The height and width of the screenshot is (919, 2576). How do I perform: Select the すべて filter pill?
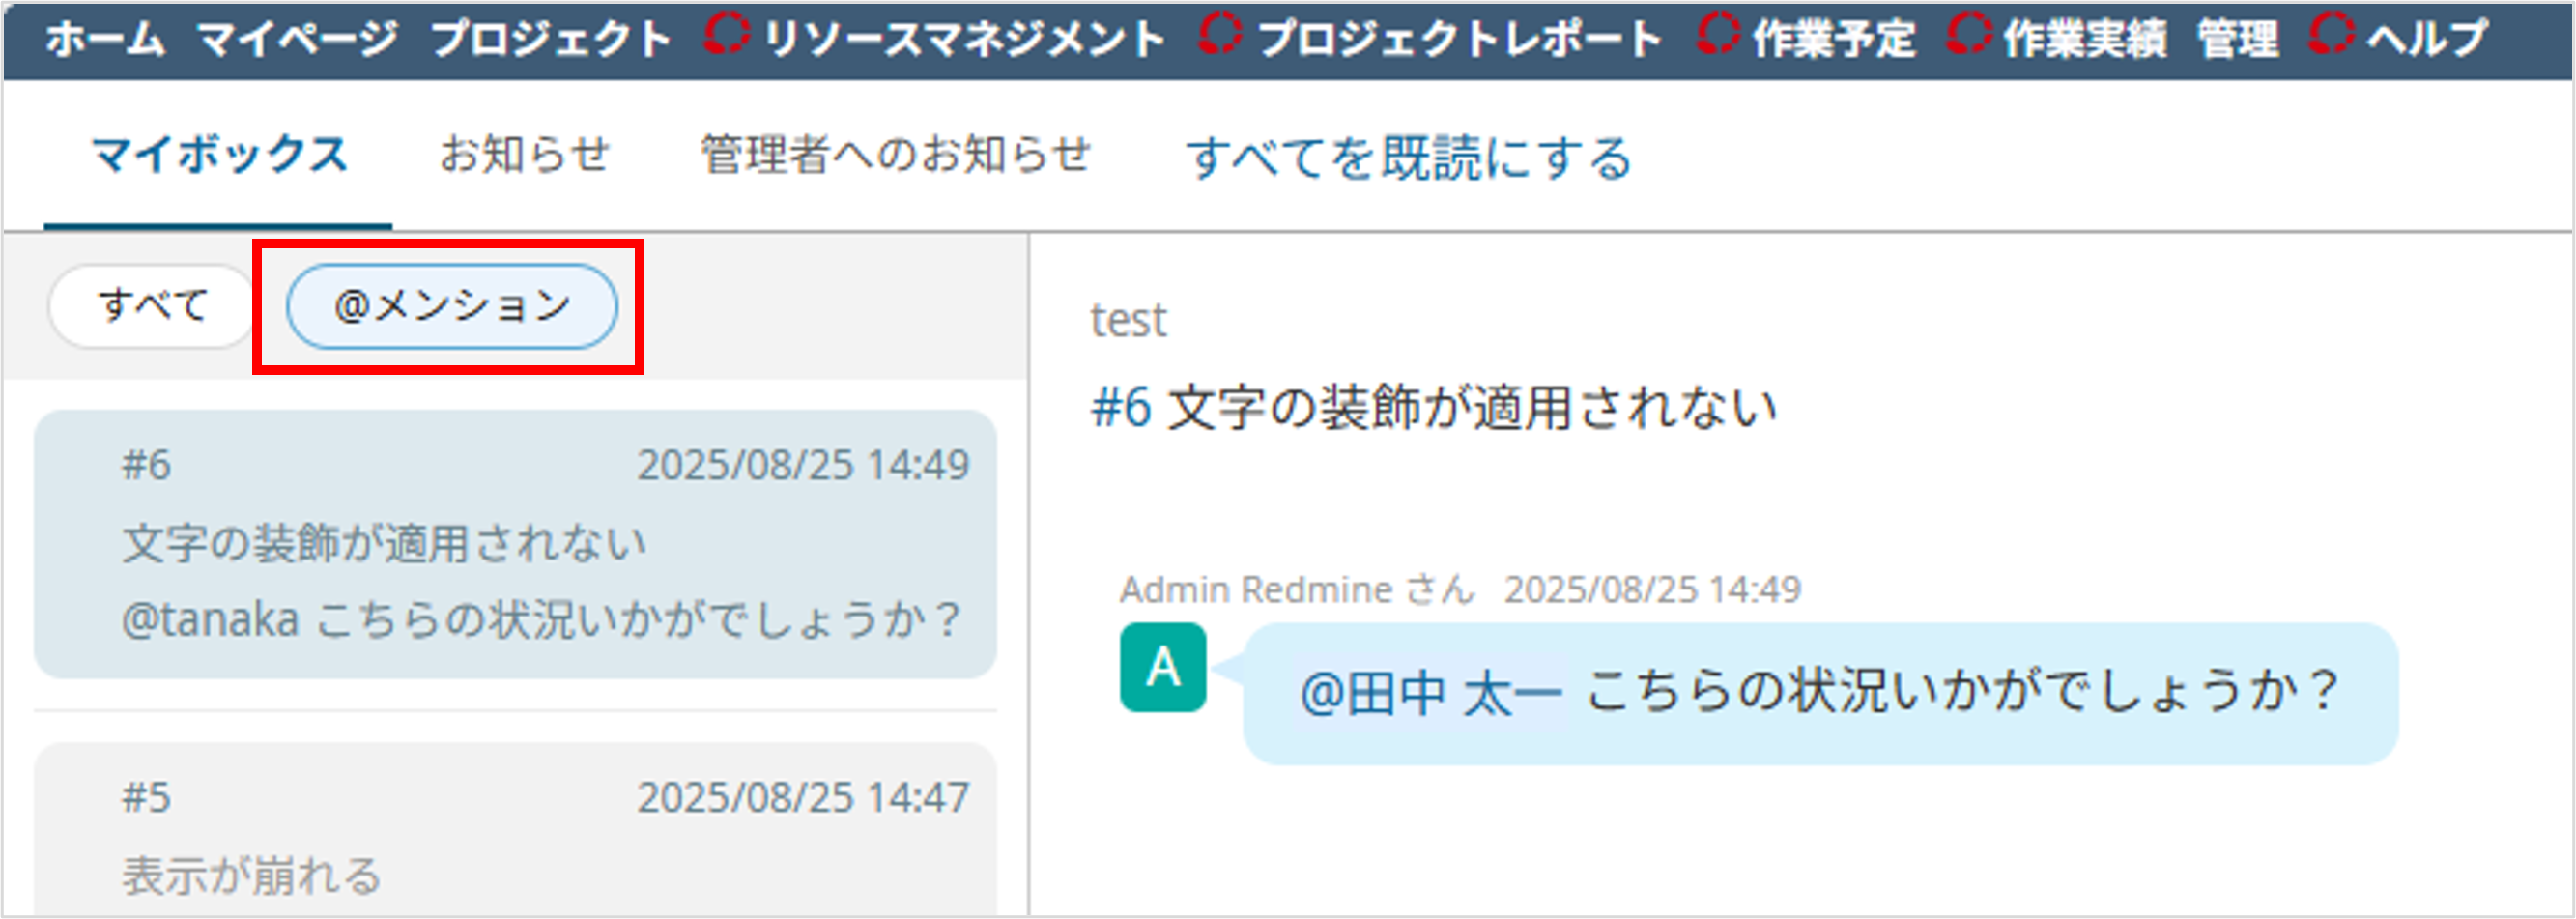pos(152,306)
